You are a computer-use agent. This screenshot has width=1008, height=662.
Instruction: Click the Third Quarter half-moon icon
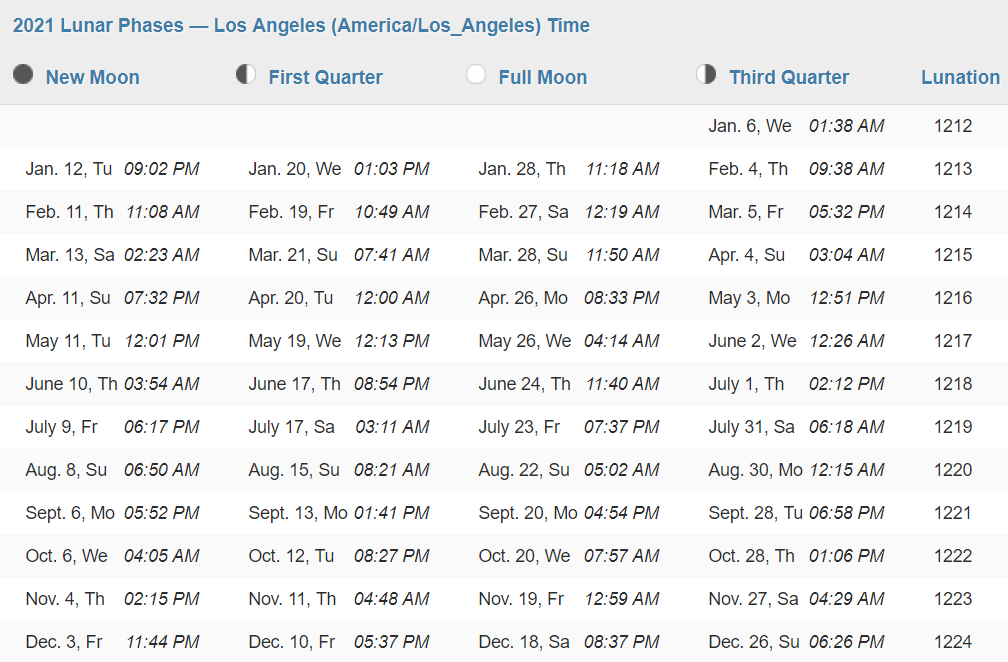(706, 74)
